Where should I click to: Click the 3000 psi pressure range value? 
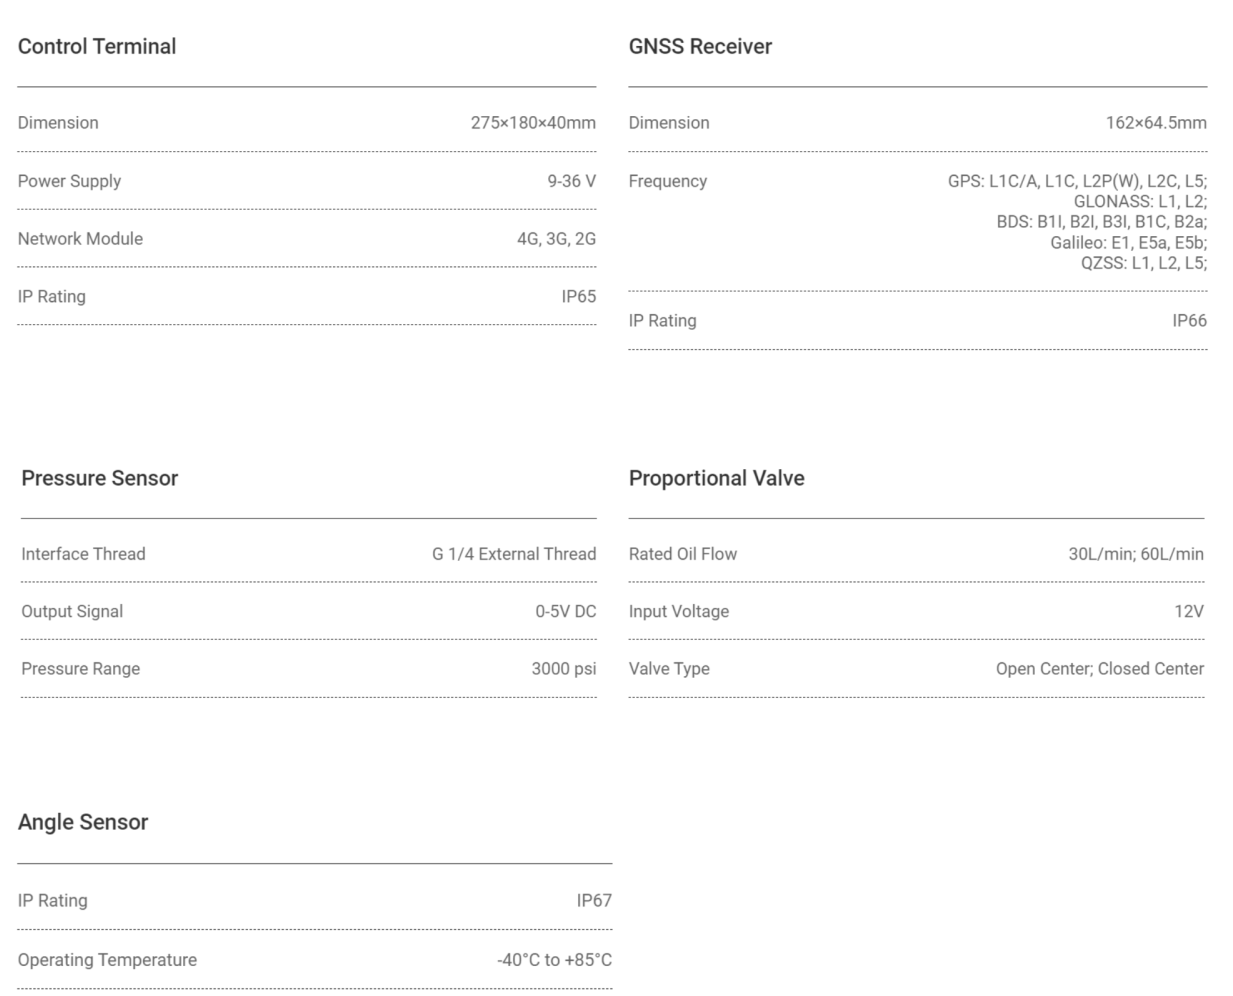click(x=563, y=669)
